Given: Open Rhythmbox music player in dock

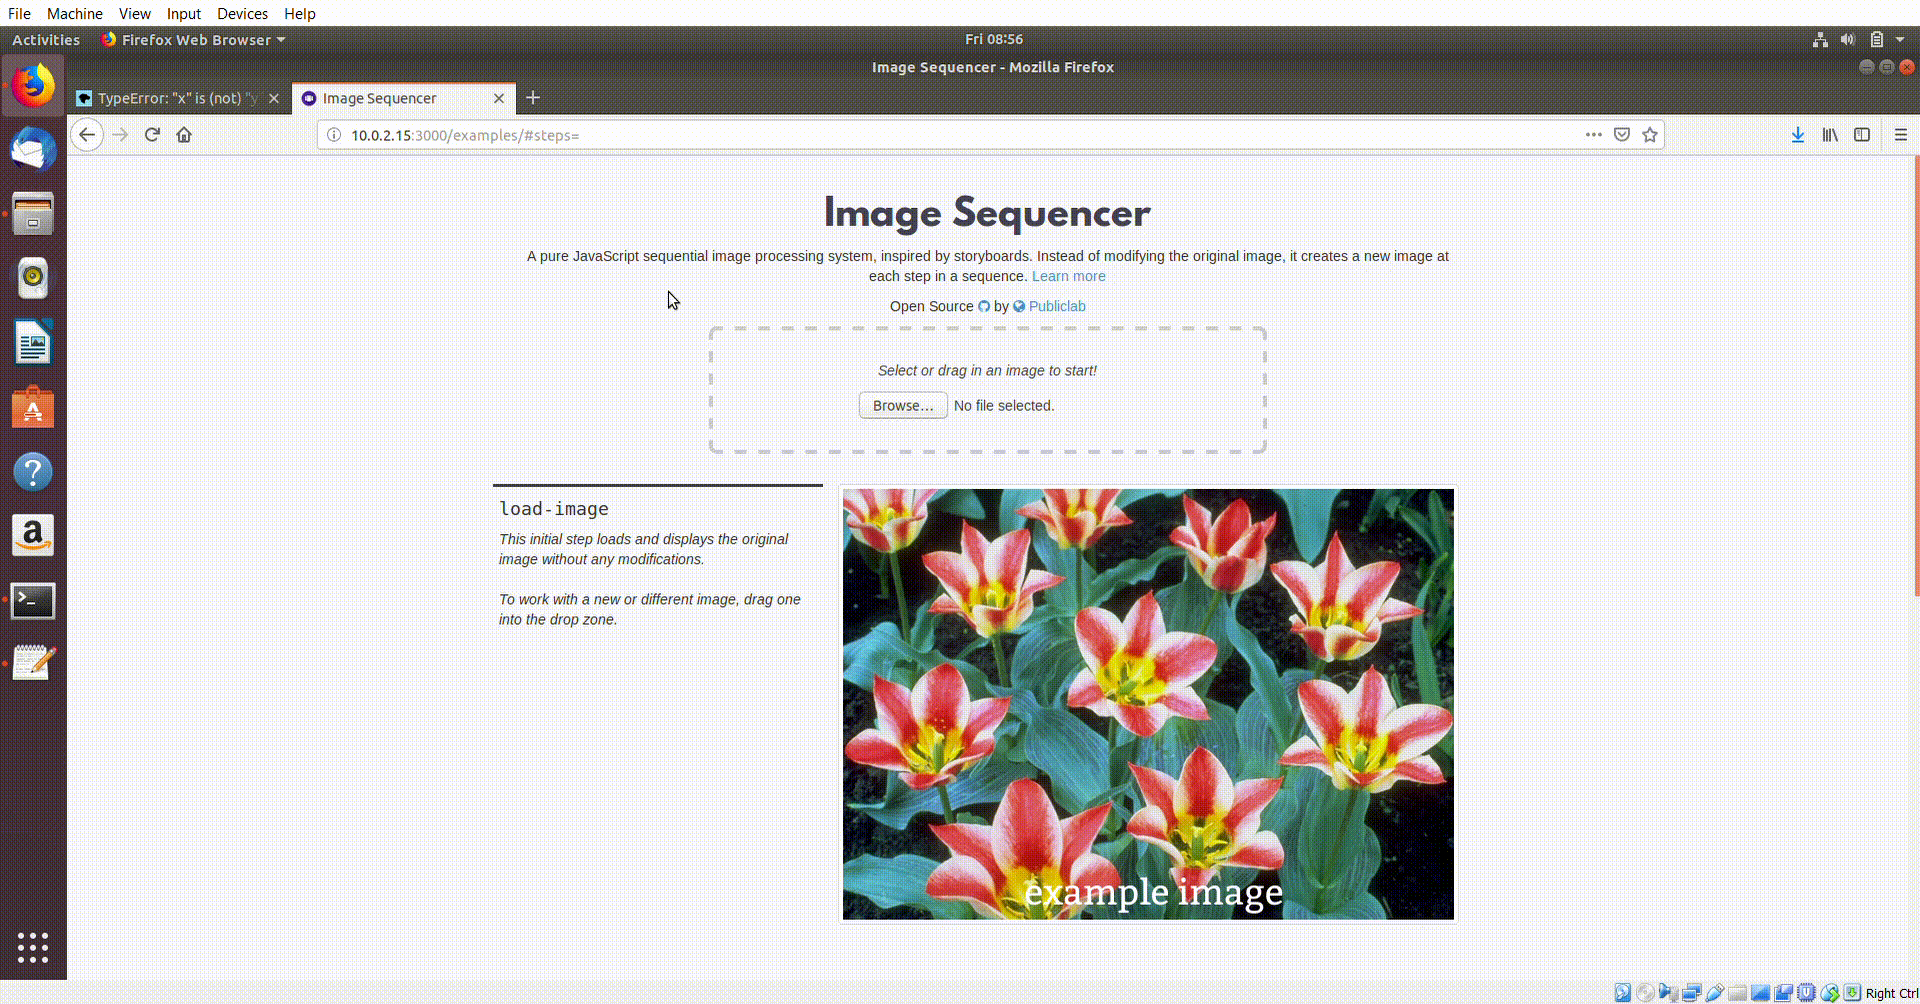Looking at the screenshot, I should point(33,277).
